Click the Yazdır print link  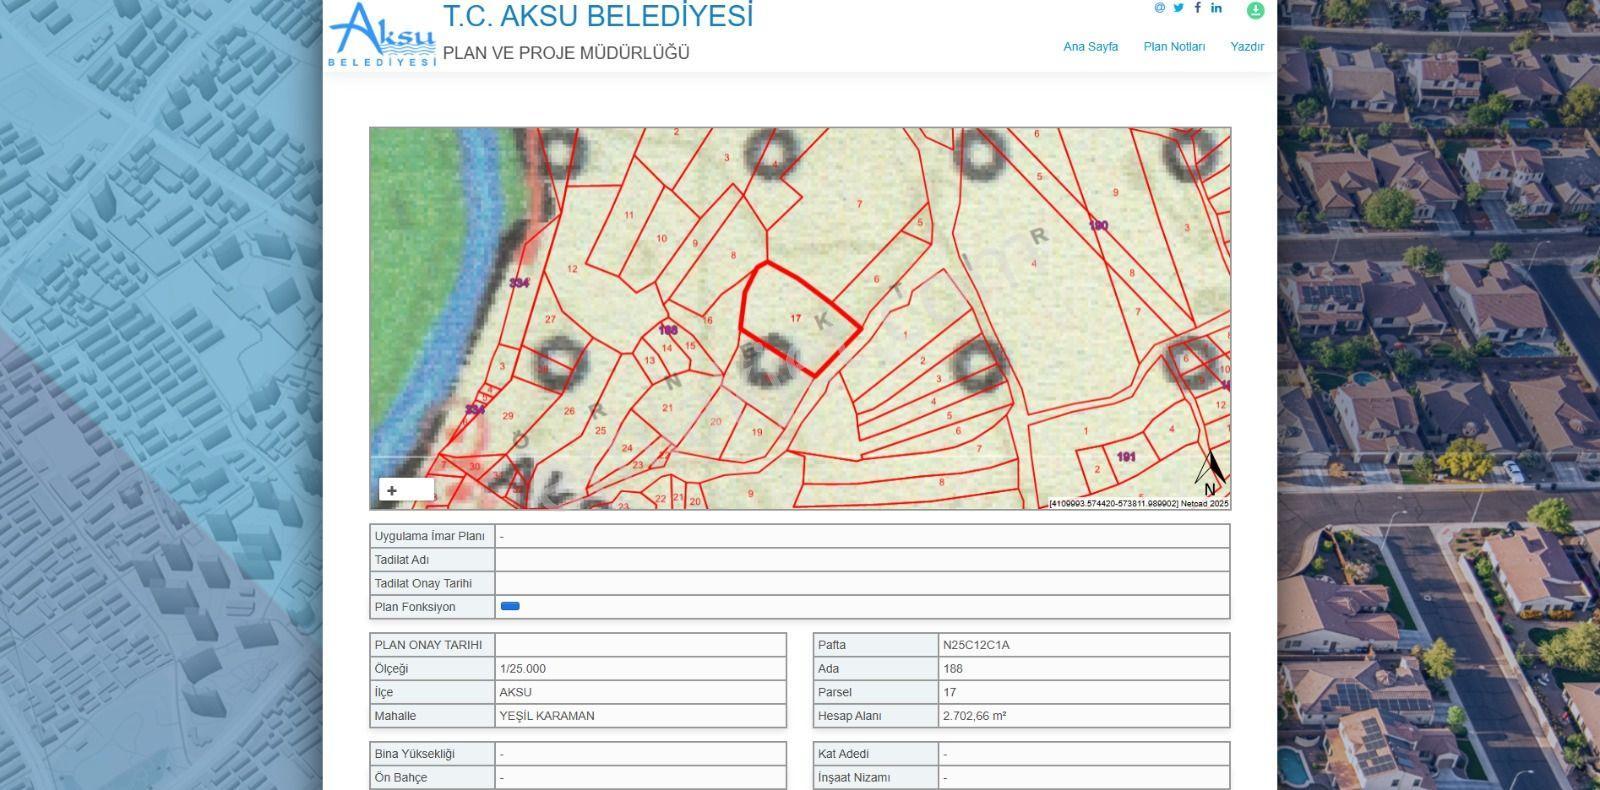click(1247, 47)
